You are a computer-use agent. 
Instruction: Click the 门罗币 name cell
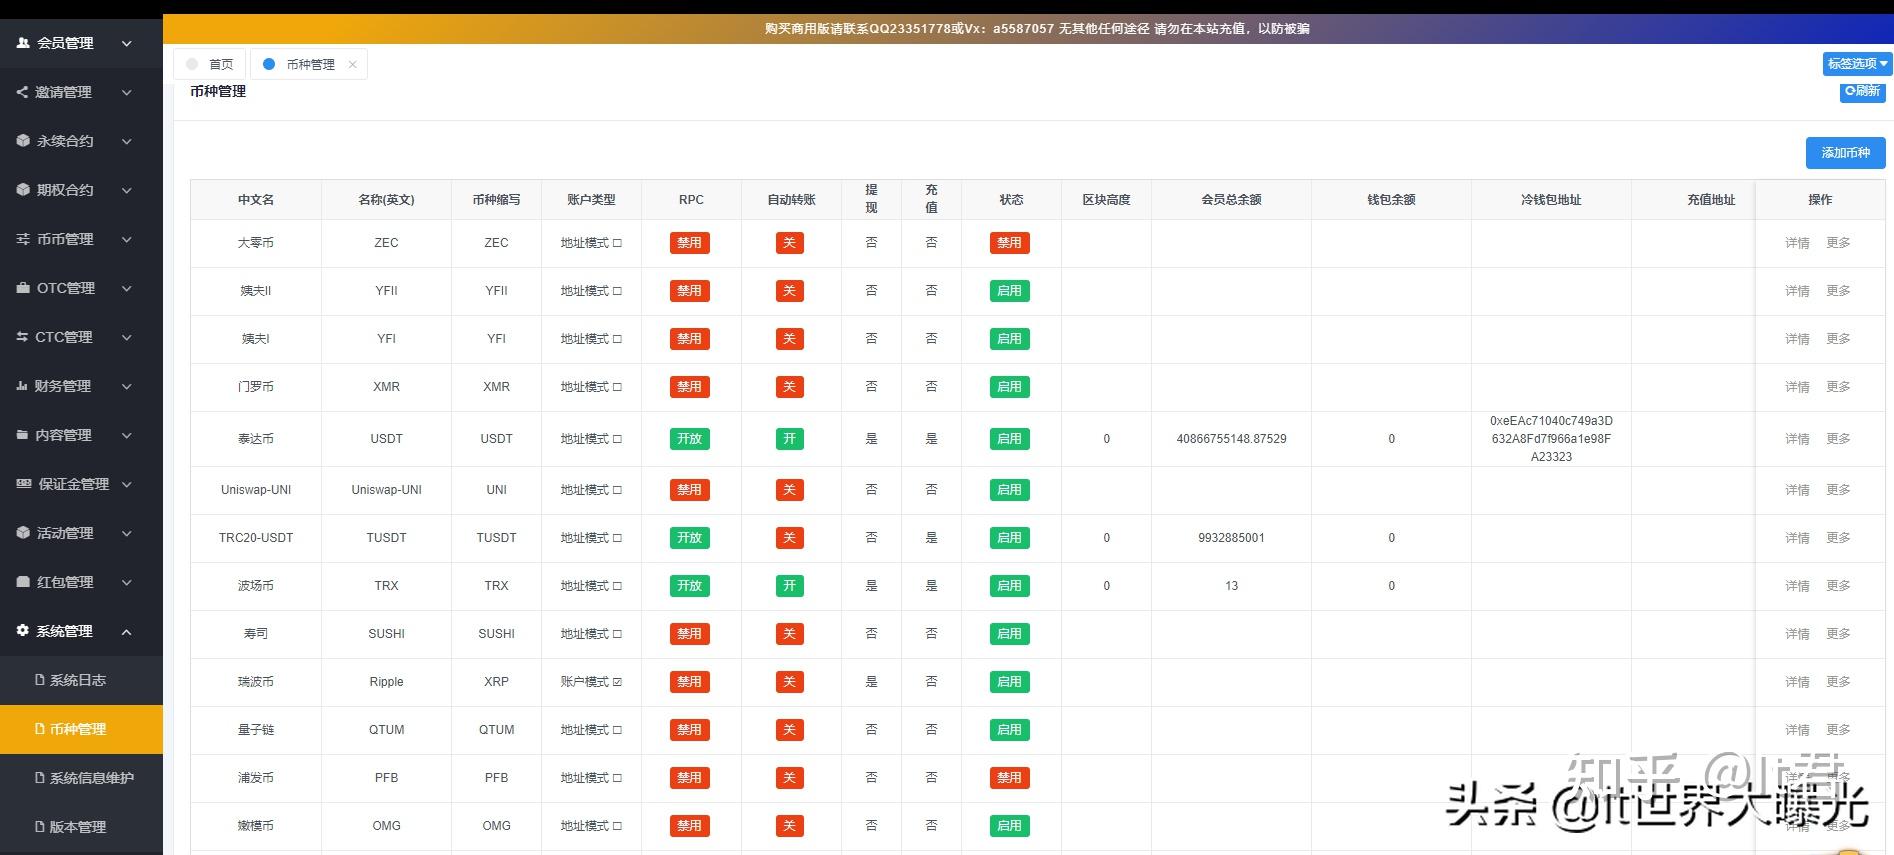pyautogui.click(x=256, y=387)
